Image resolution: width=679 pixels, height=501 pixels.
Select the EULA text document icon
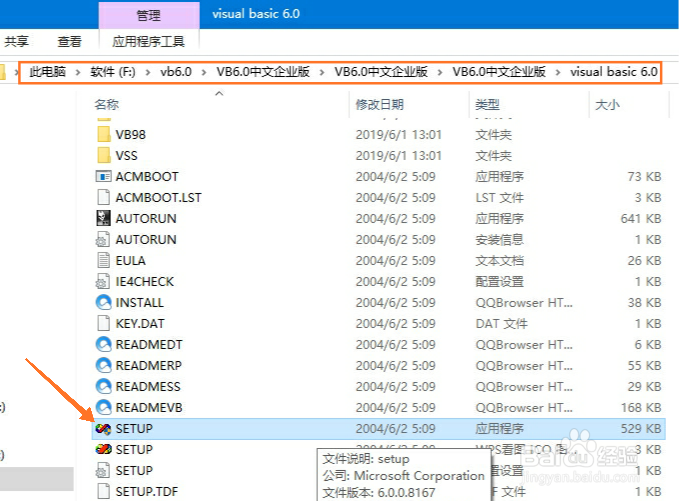(103, 260)
